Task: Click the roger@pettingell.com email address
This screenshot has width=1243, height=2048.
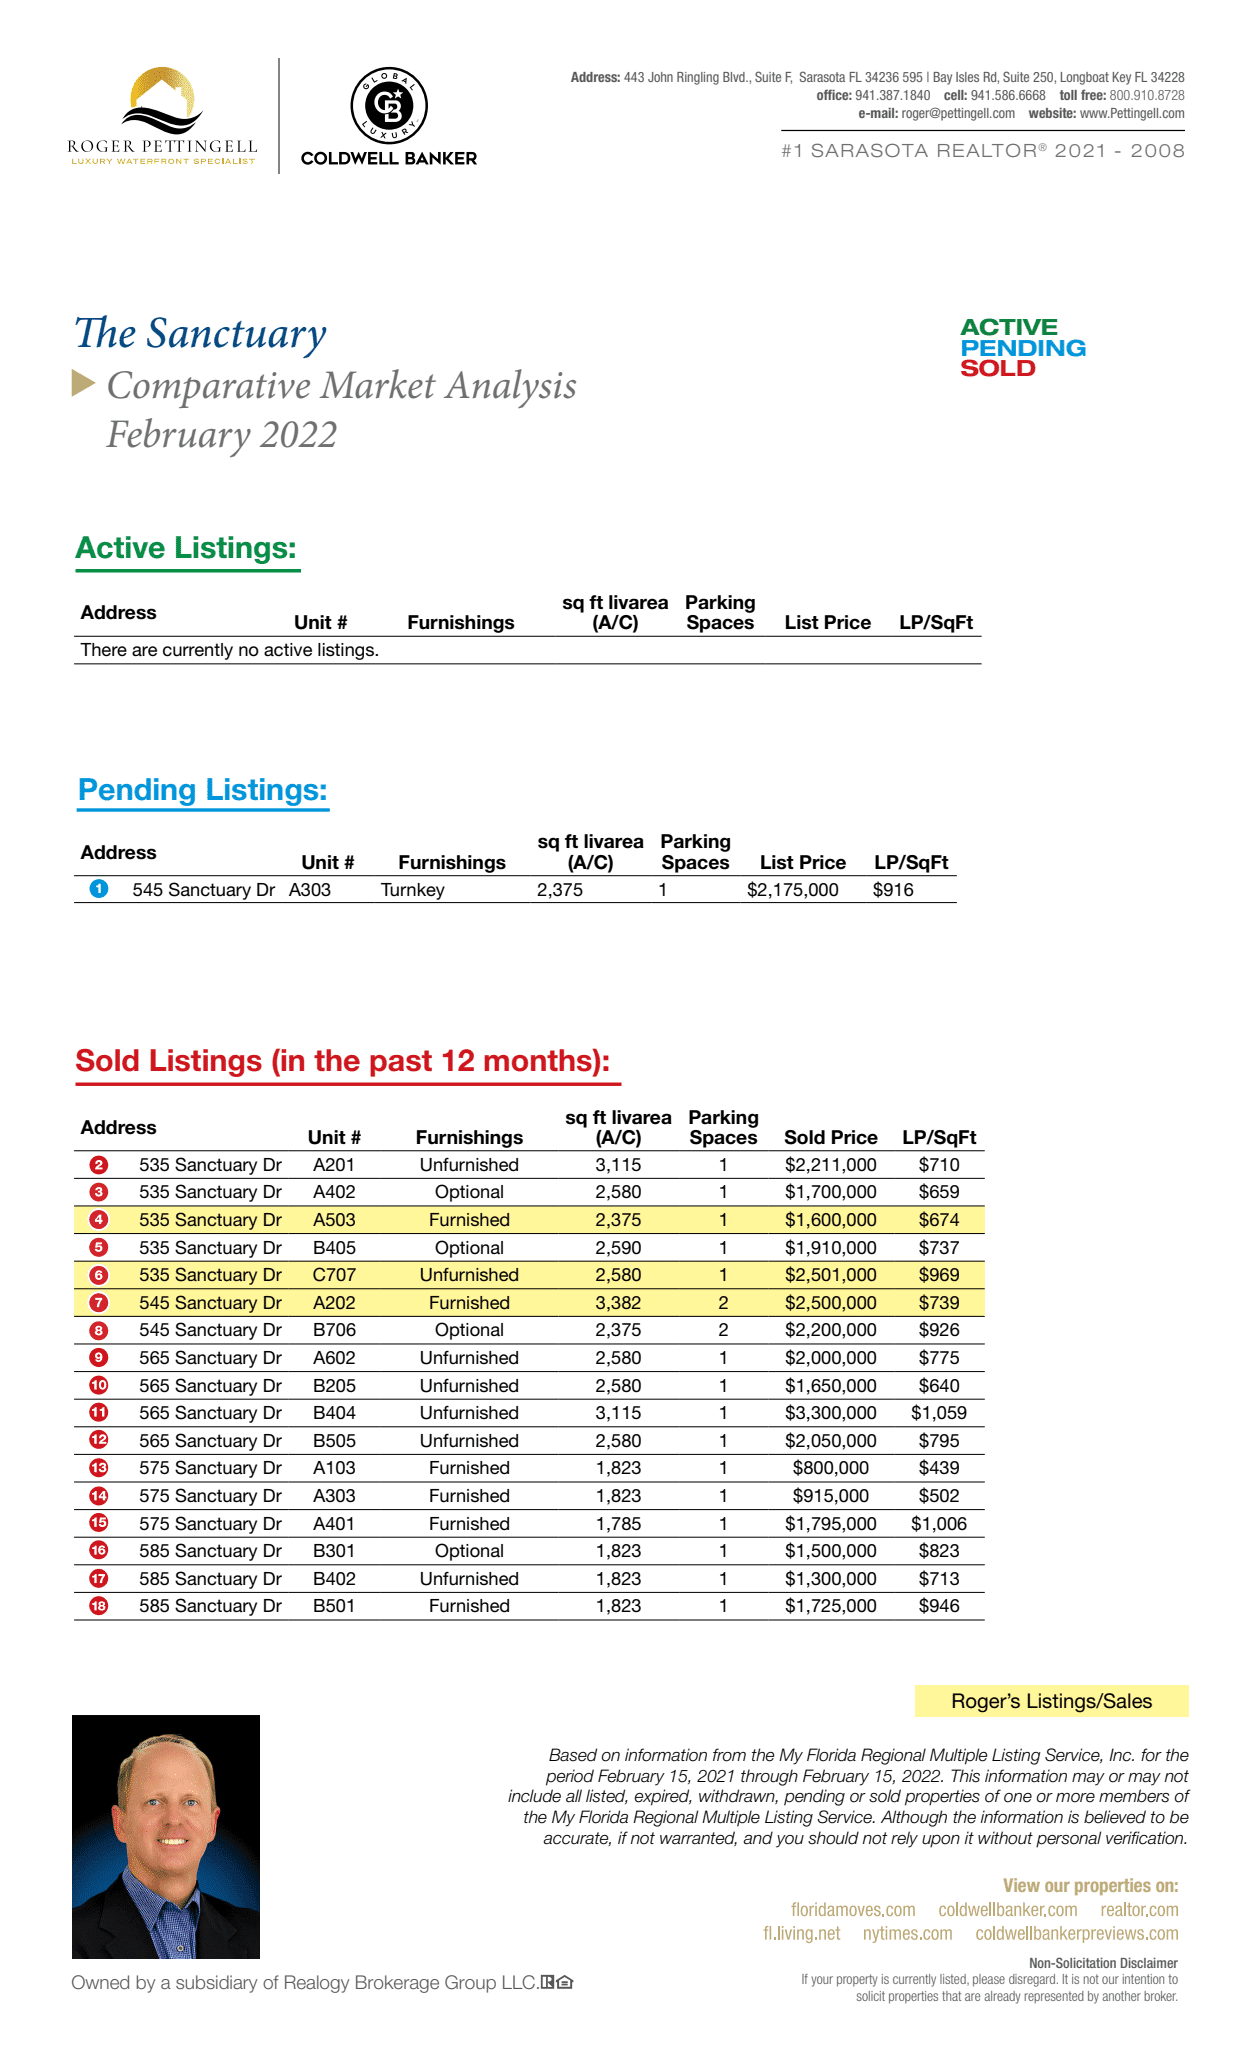Action: 958,113
